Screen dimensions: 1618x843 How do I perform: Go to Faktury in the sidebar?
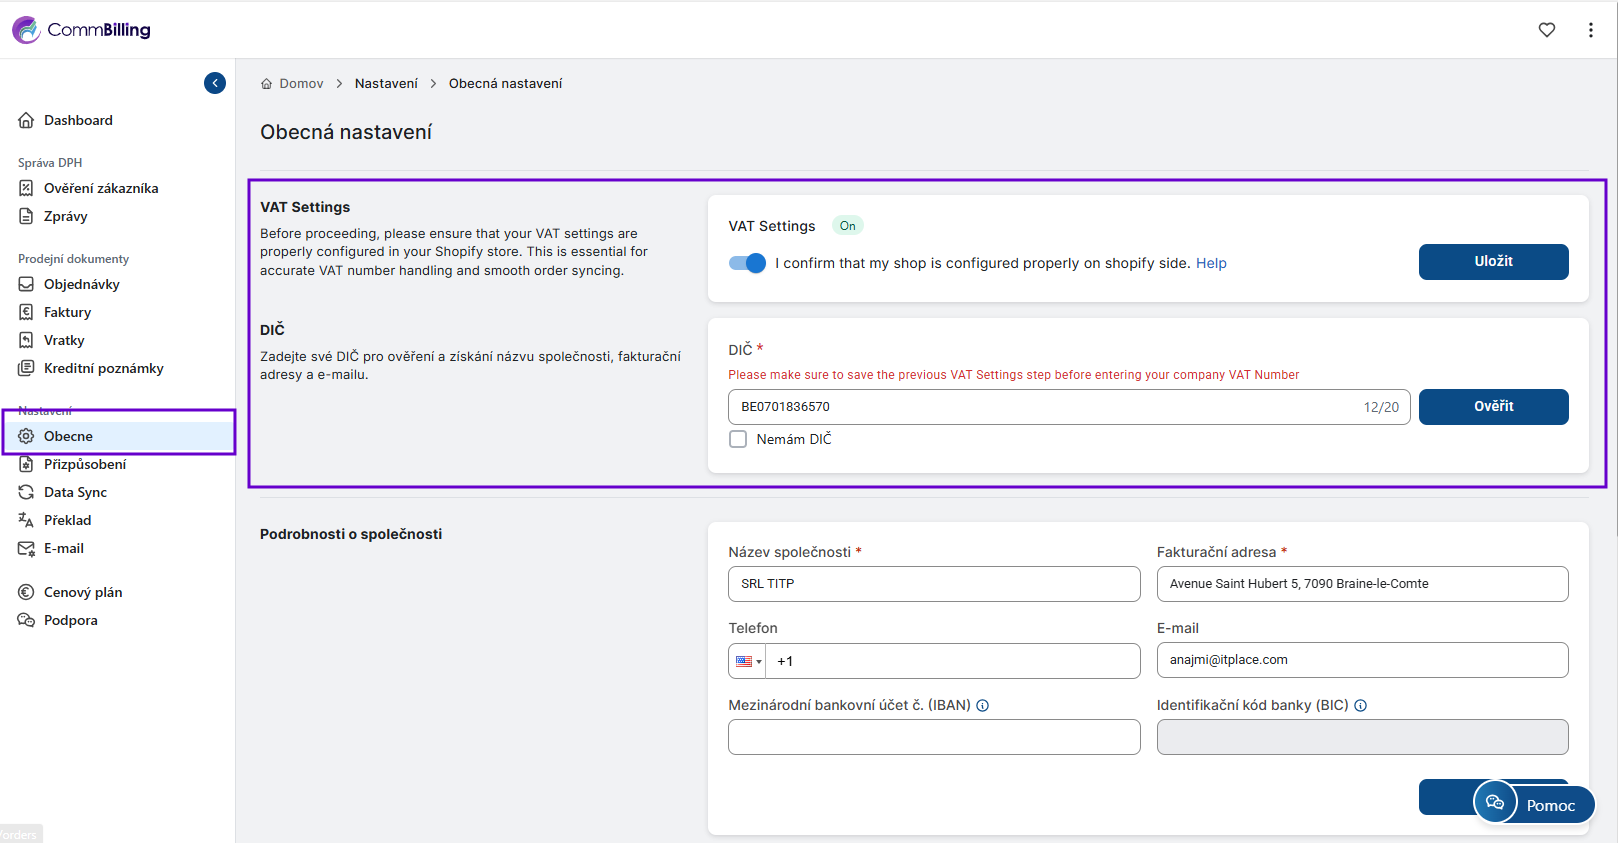click(x=67, y=312)
